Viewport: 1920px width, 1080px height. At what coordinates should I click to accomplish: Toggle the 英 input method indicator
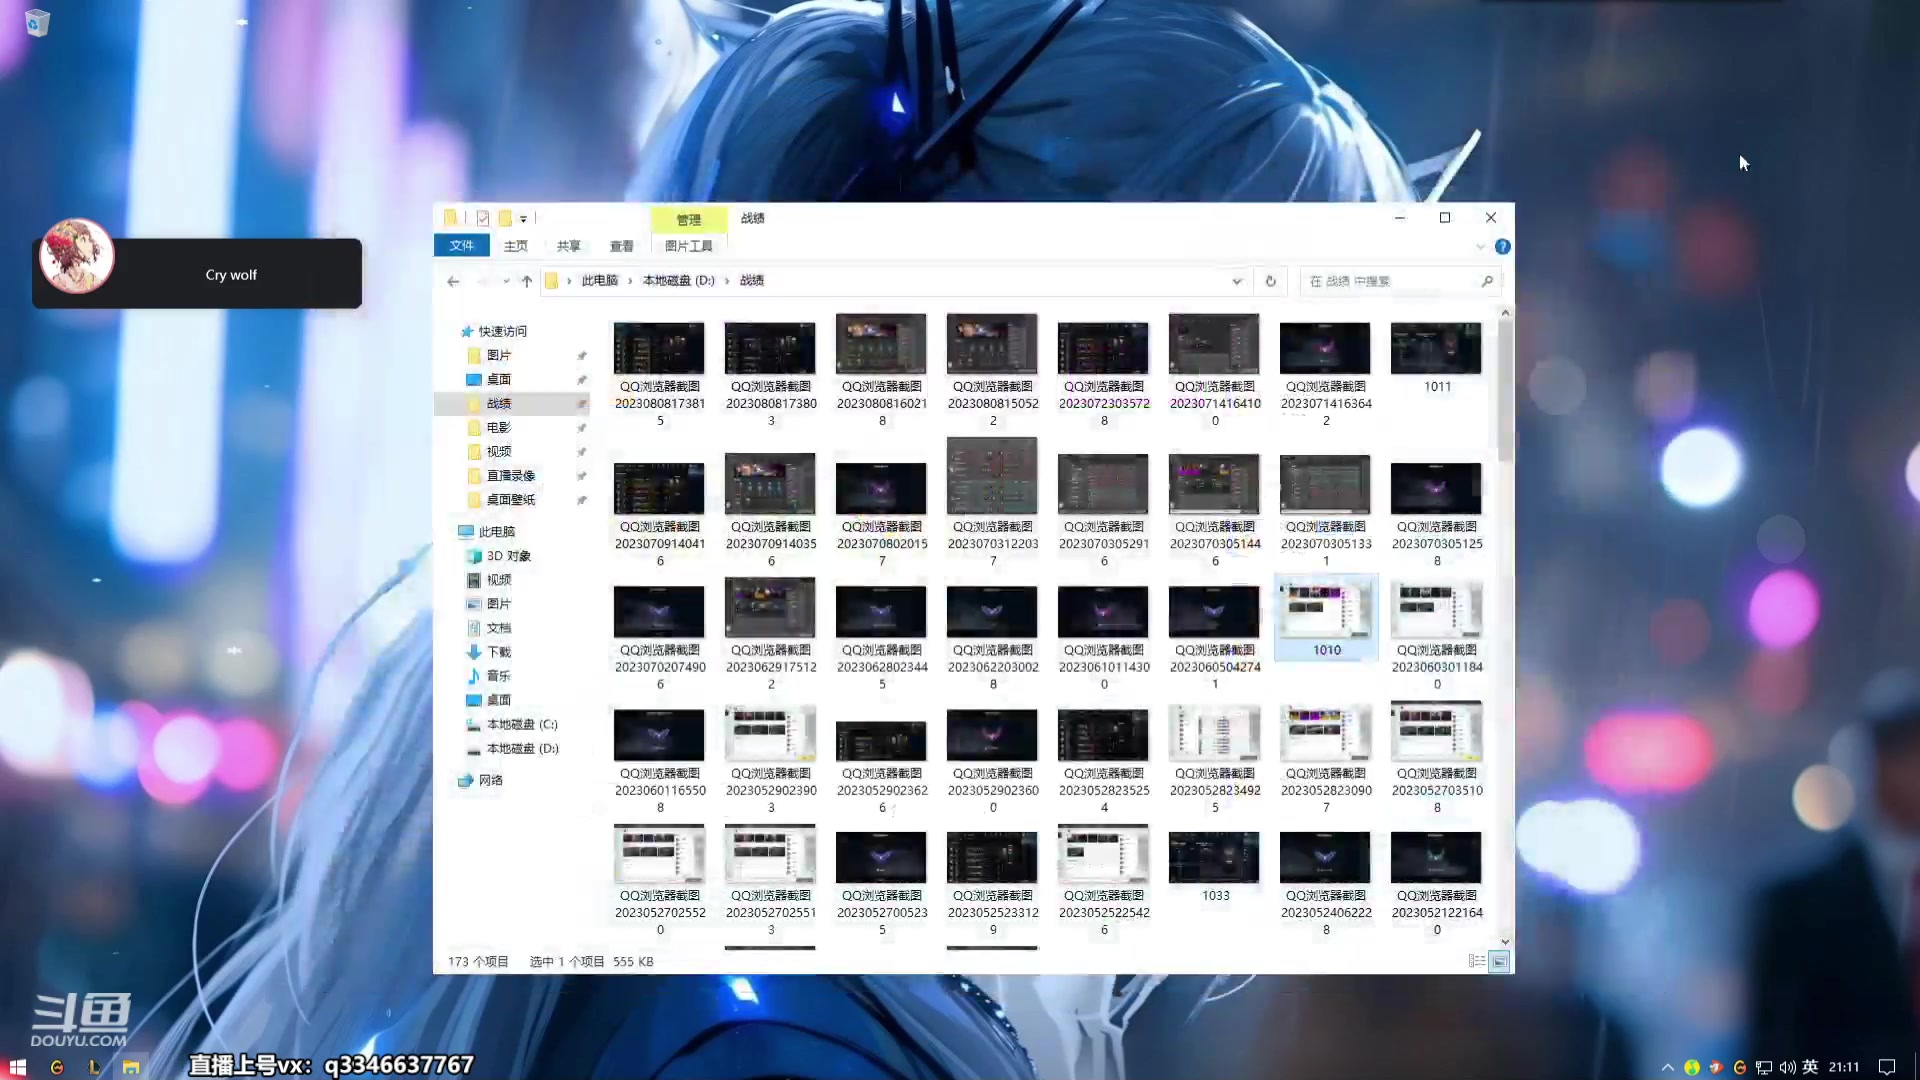pos(1810,1067)
